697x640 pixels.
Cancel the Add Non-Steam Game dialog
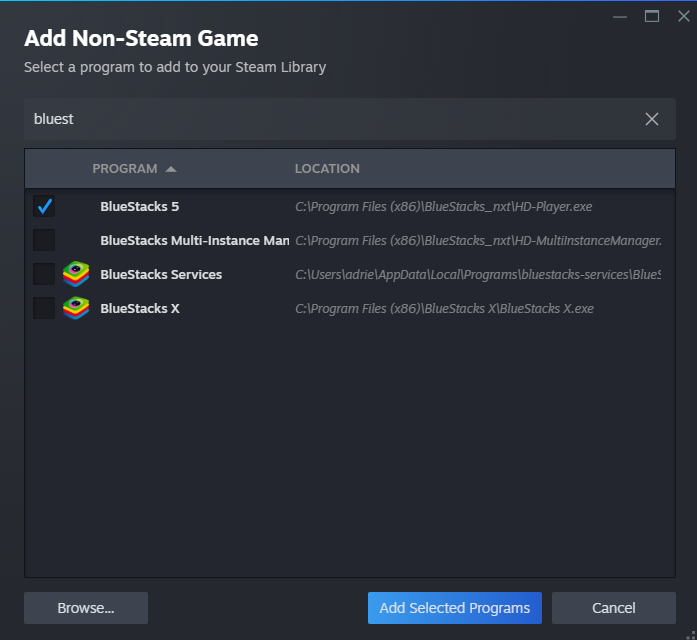pos(614,608)
